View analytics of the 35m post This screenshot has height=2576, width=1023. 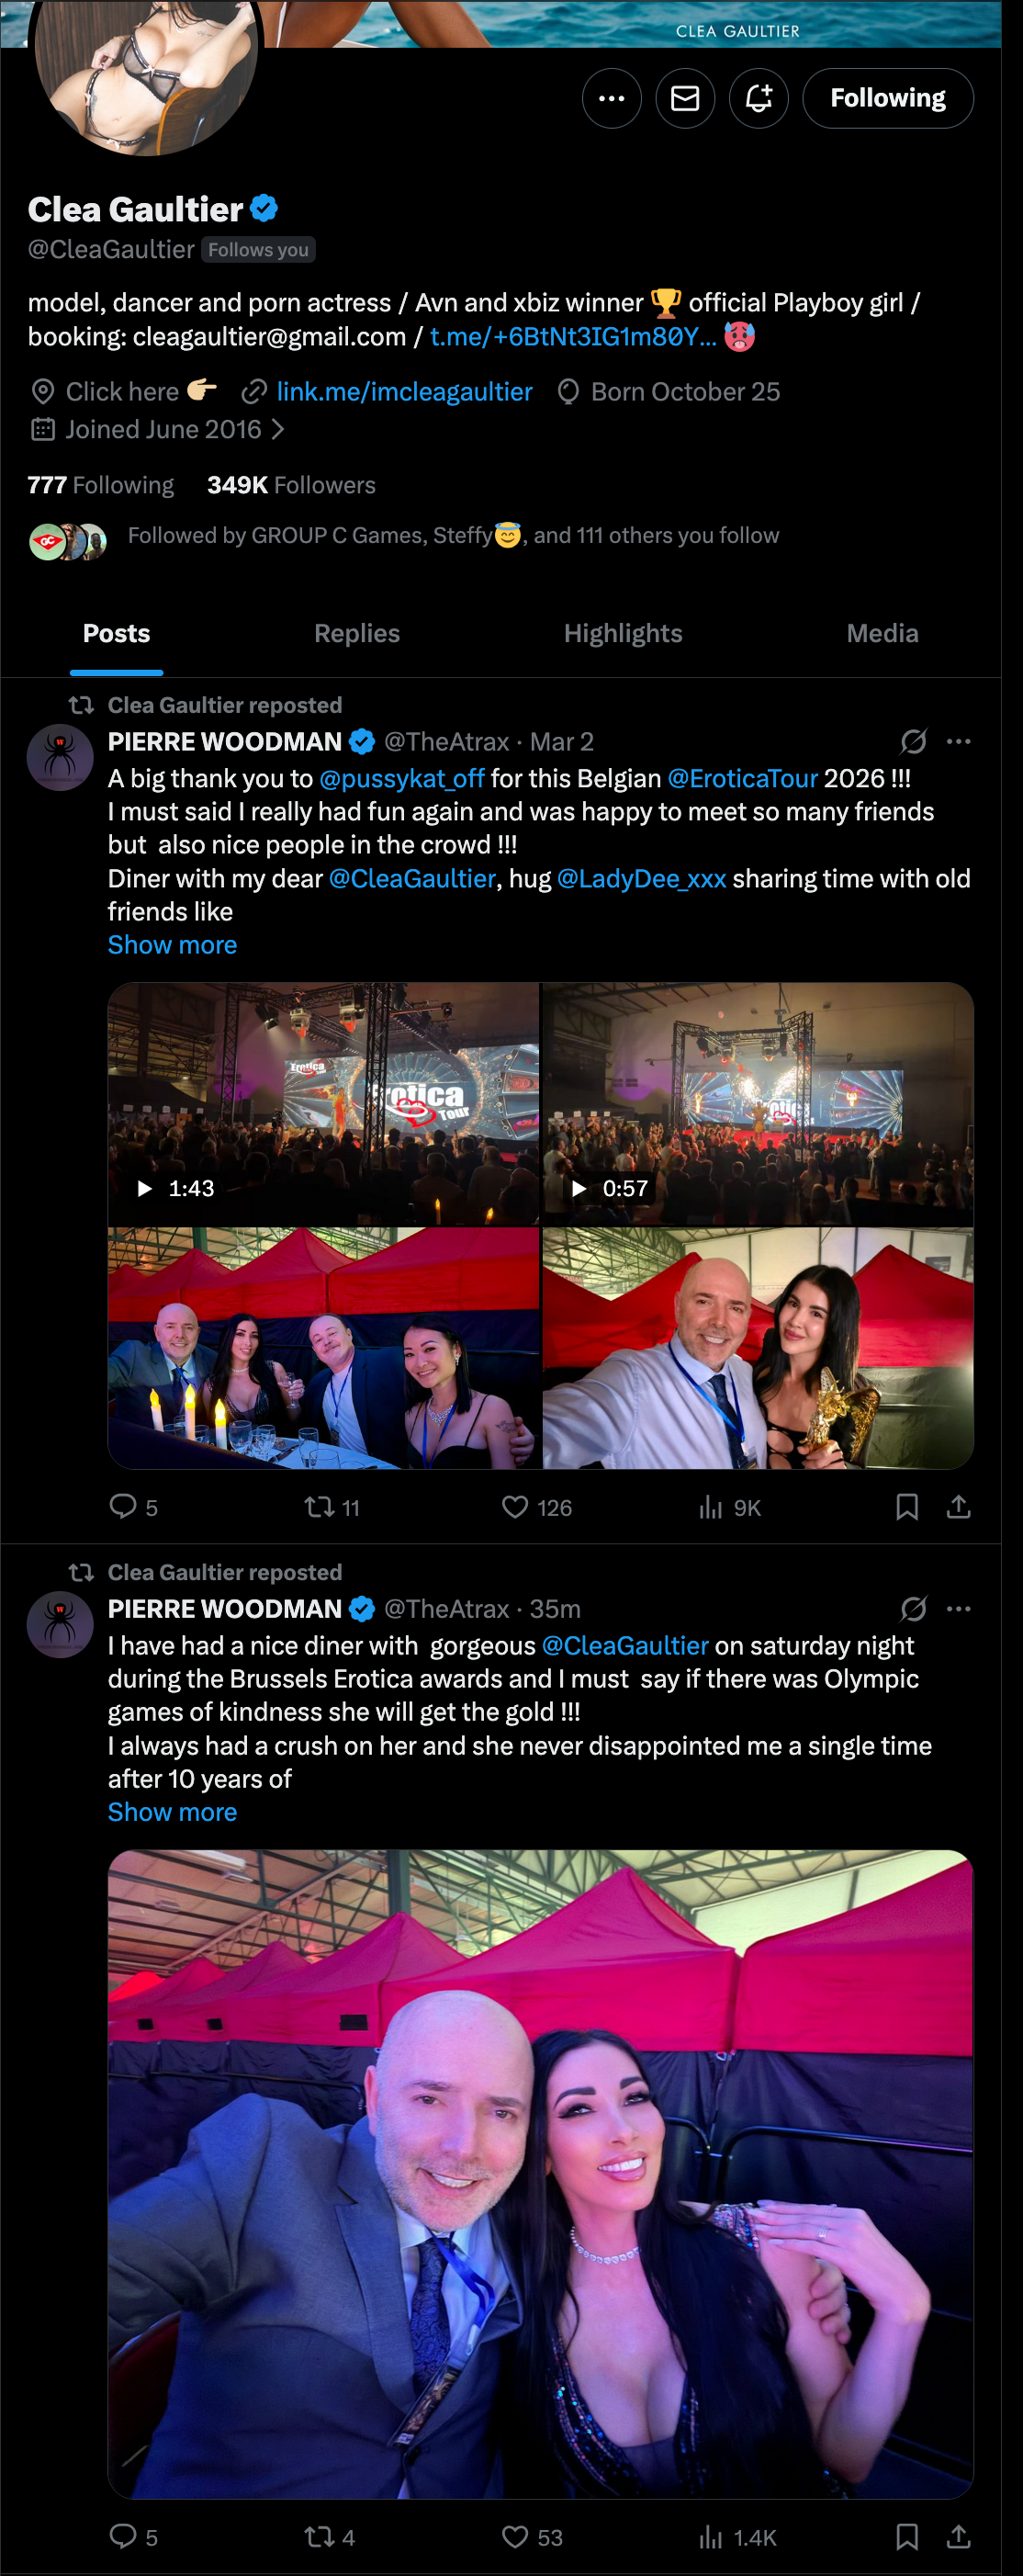(x=738, y=2537)
